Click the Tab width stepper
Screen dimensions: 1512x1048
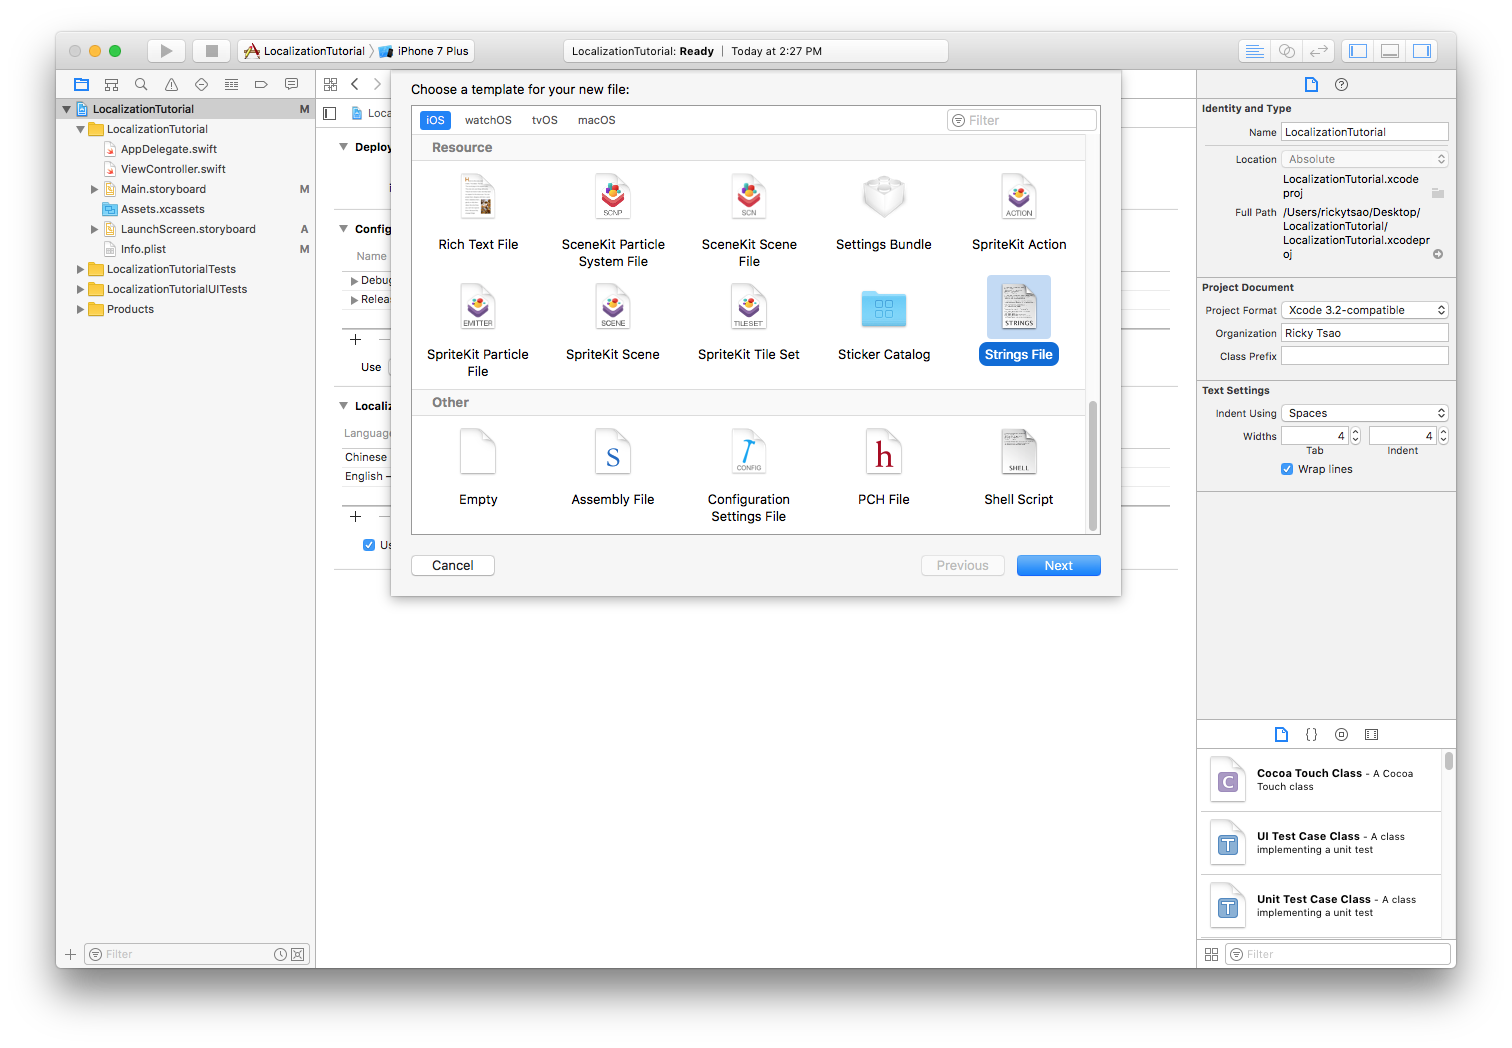pyautogui.click(x=1356, y=436)
